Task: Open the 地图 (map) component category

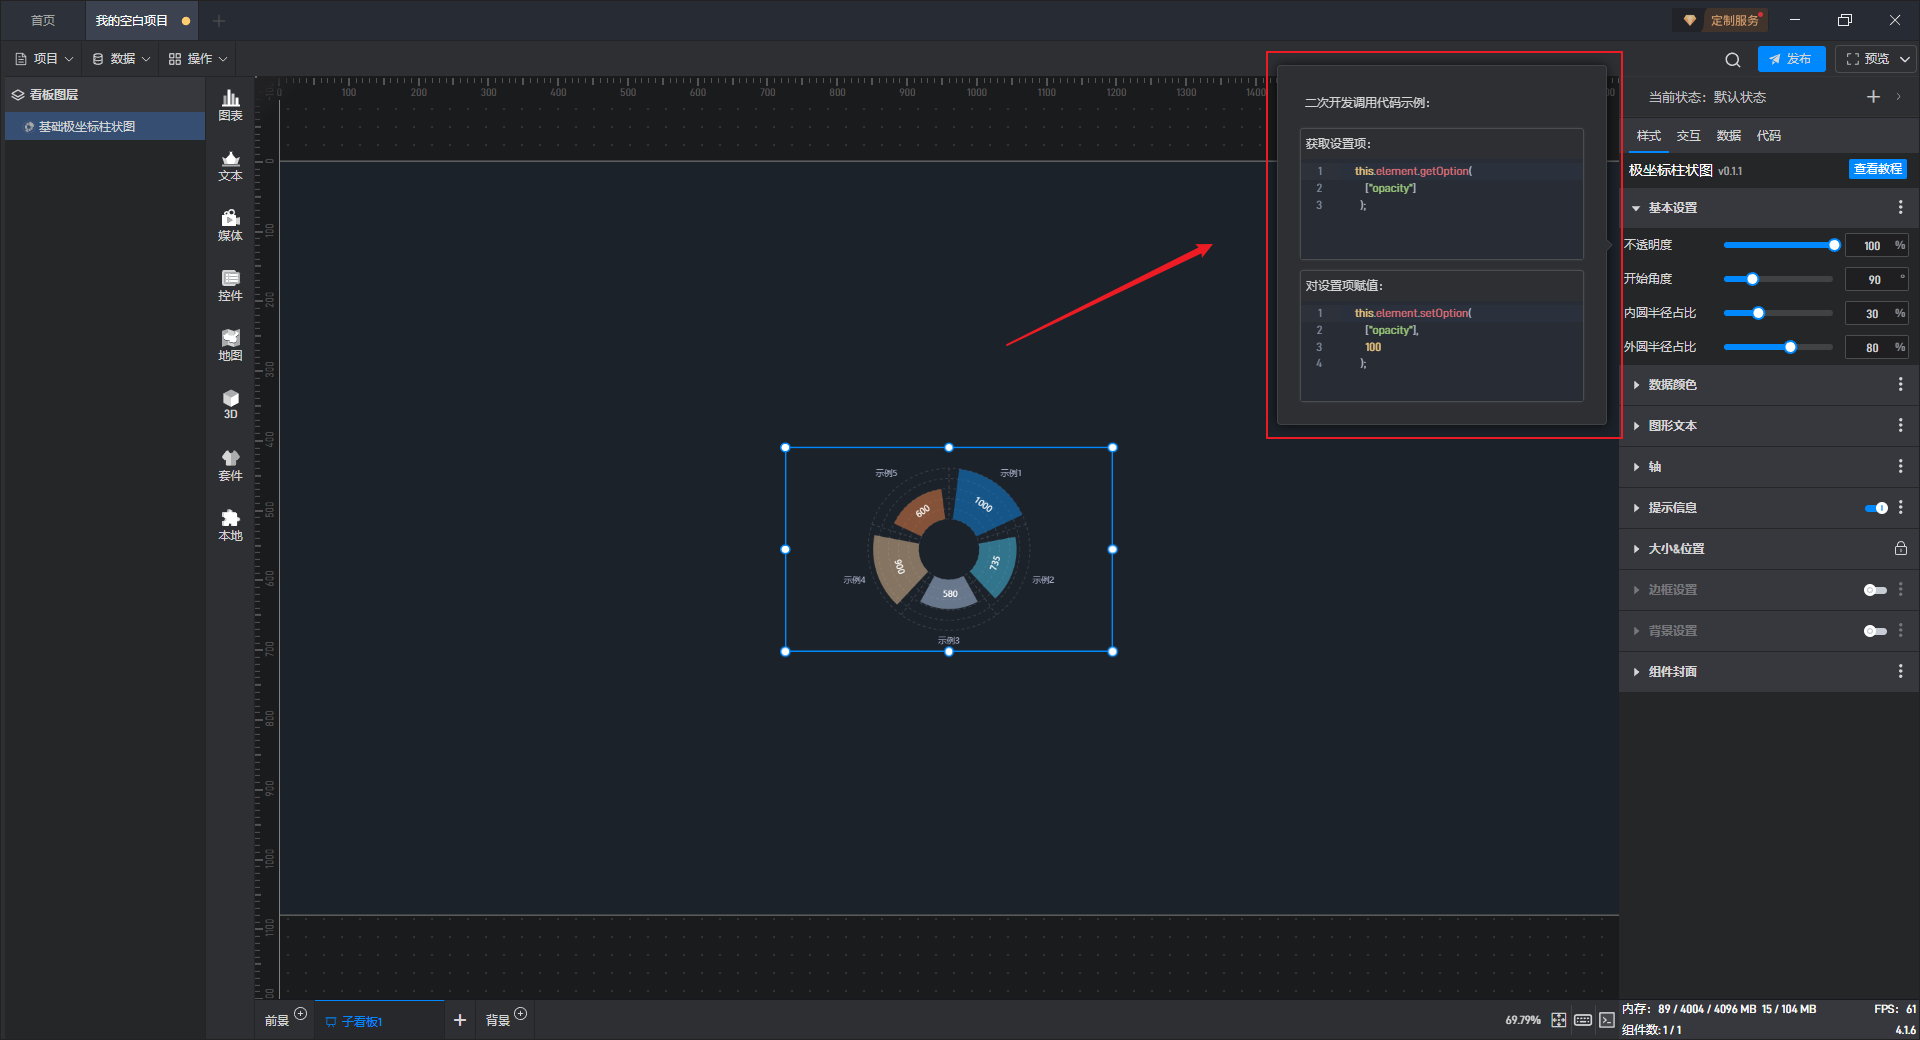Action: (x=230, y=345)
